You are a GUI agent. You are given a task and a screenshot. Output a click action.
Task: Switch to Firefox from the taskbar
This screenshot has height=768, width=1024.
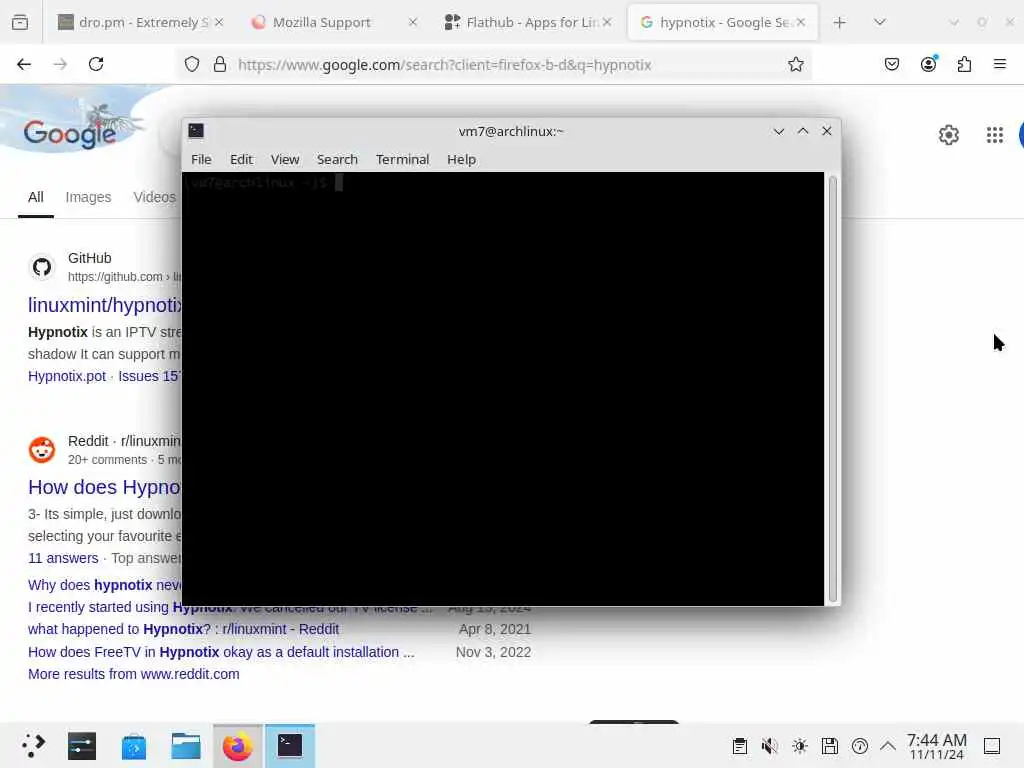pos(238,746)
